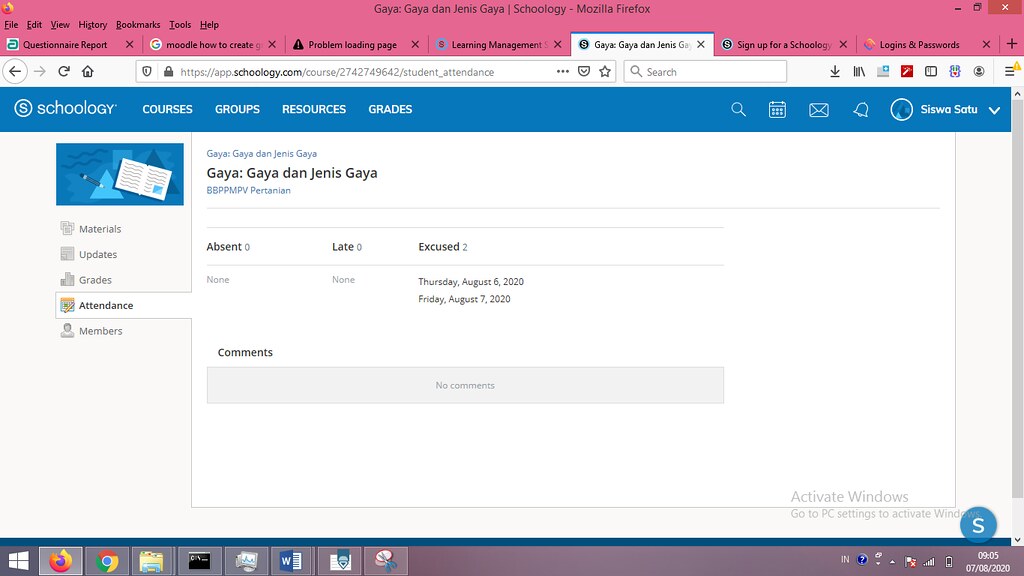Viewport: 1024px width, 576px height.
Task: Focus the Firefox Search field
Action: (705, 72)
